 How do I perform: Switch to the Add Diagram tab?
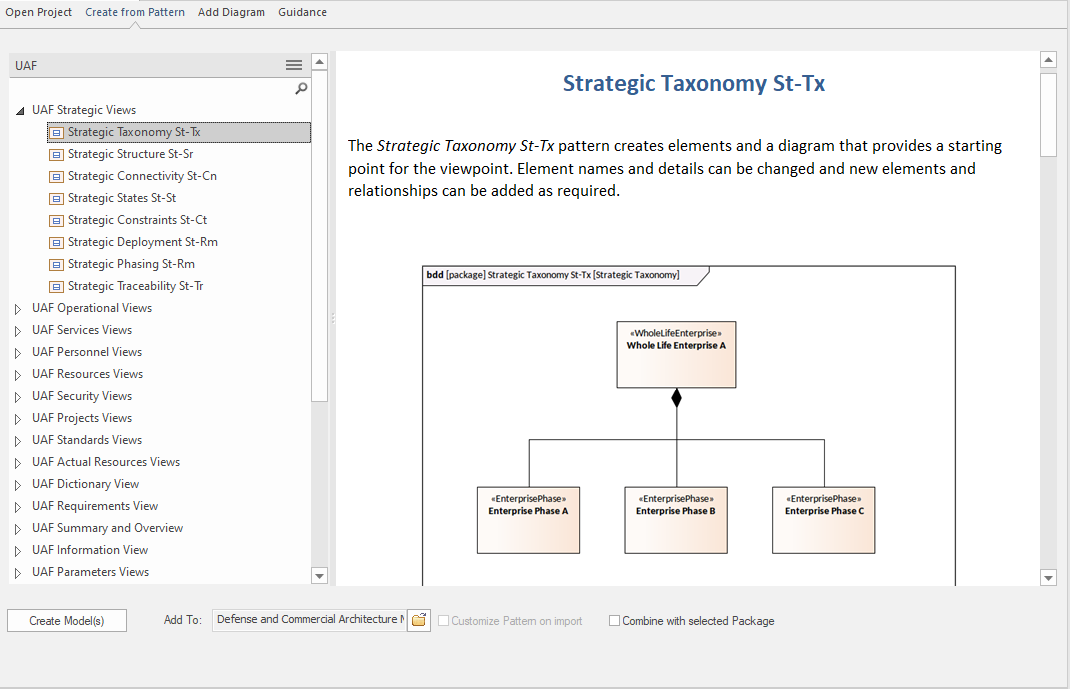click(231, 12)
